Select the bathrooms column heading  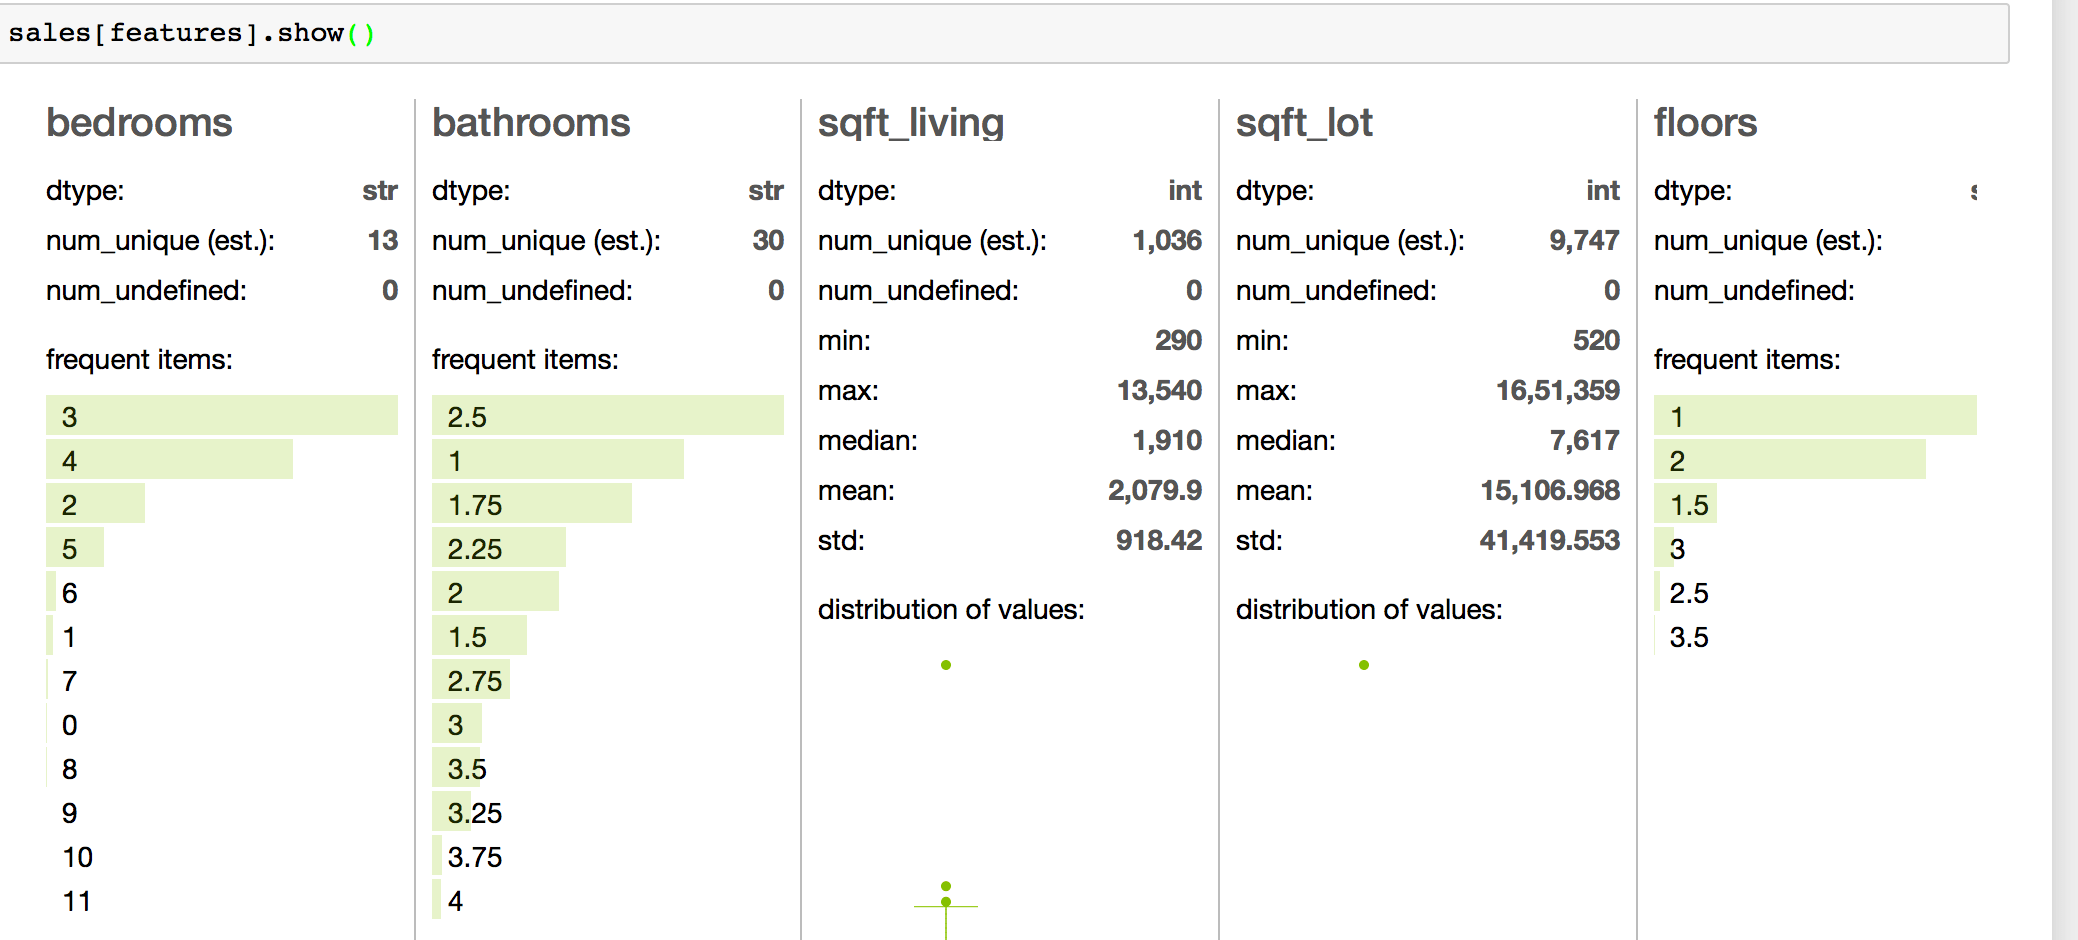[531, 123]
